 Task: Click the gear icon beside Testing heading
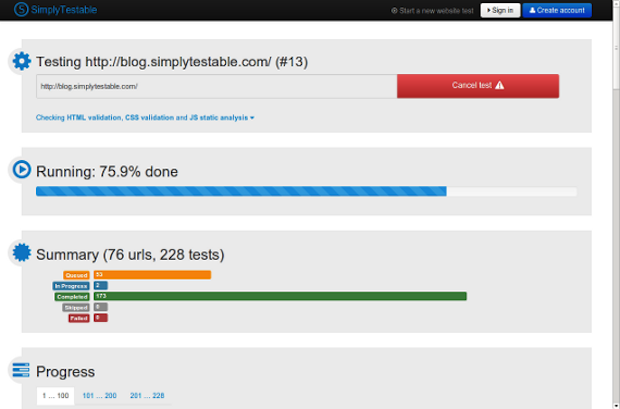tap(21, 61)
